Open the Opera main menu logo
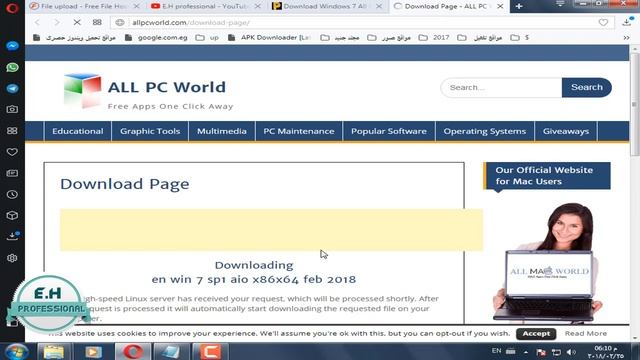The height and width of the screenshot is (360, 640). 12,8
